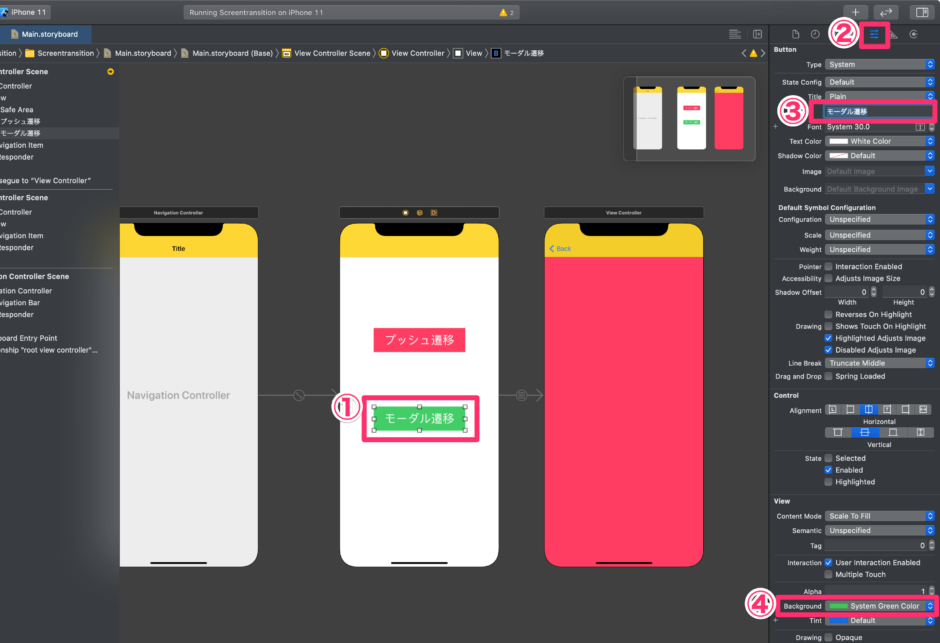
Task: Open the Connections inspector
Action: coord(914,33)
